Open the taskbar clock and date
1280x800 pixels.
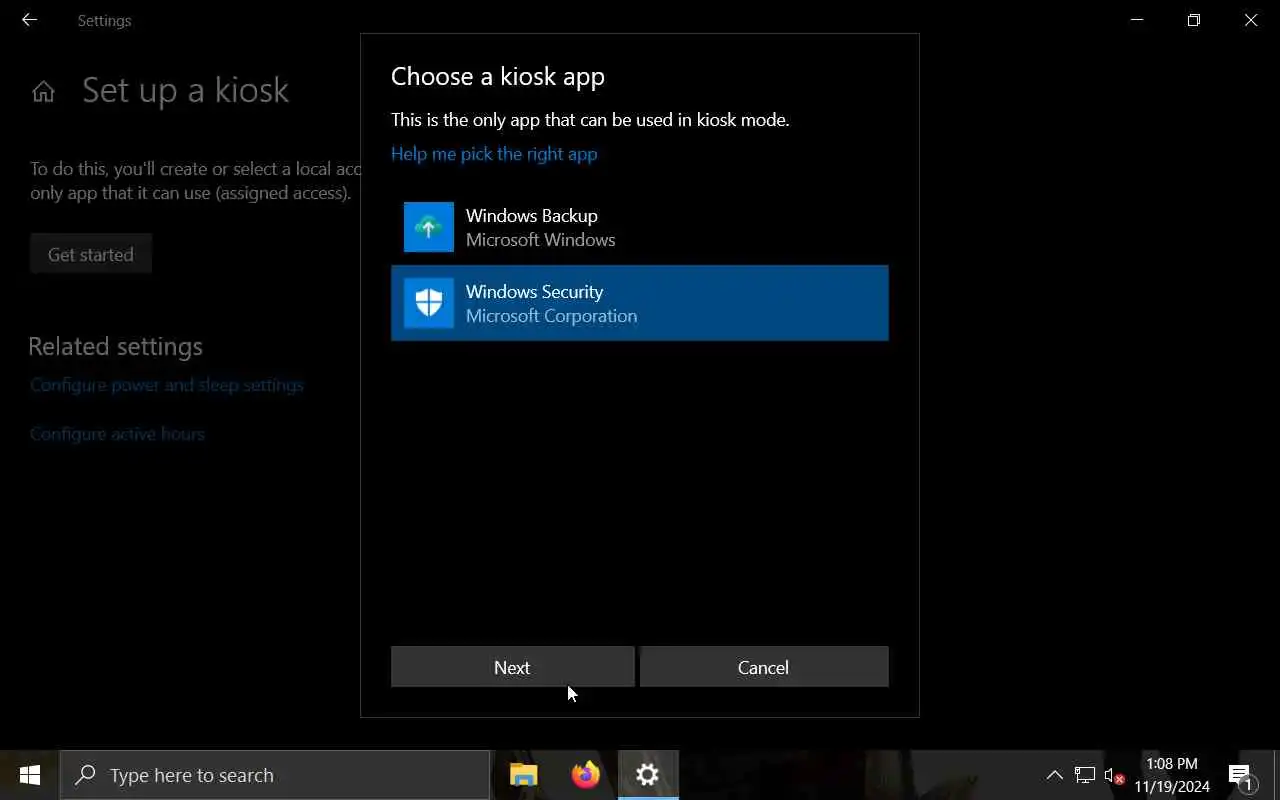click(1172, 775)
